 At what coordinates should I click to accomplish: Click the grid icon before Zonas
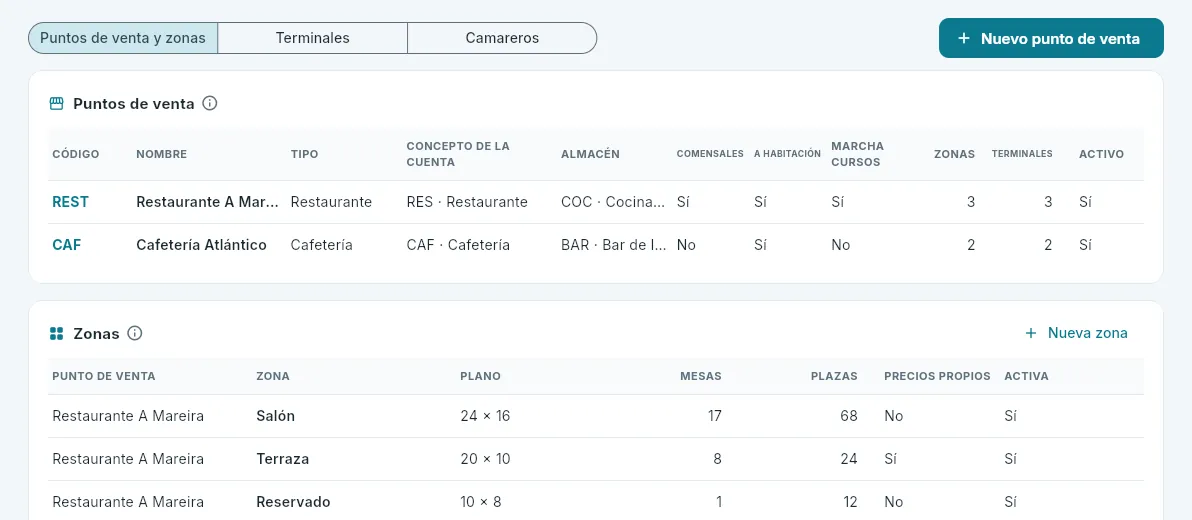[x=56, y=333]
